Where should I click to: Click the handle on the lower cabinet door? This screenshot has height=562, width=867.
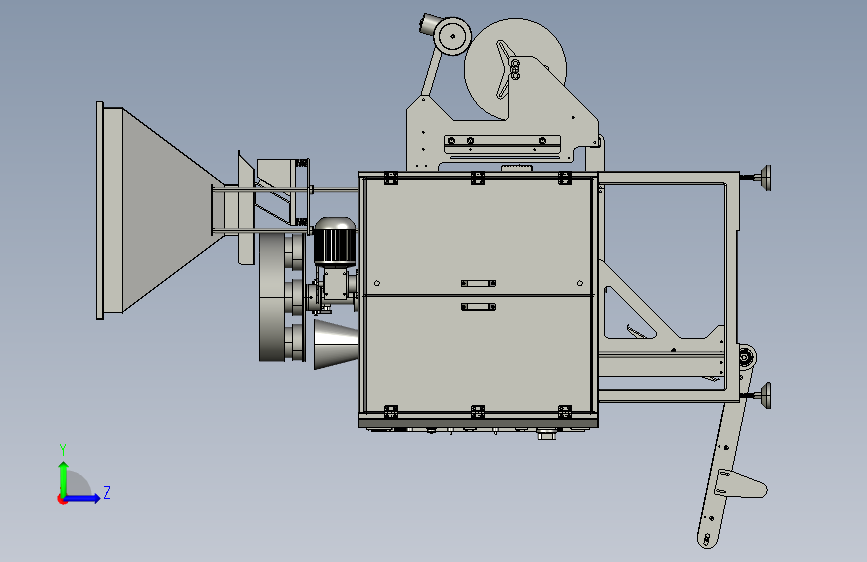[x=478, y=306]
